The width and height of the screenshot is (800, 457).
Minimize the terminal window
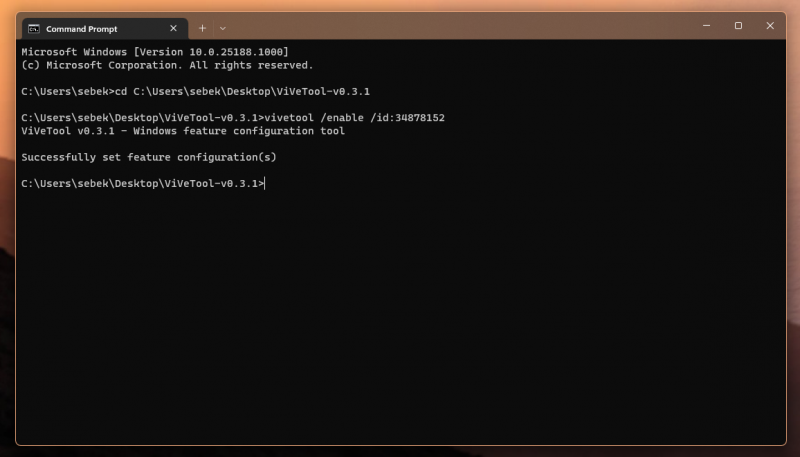700,26
